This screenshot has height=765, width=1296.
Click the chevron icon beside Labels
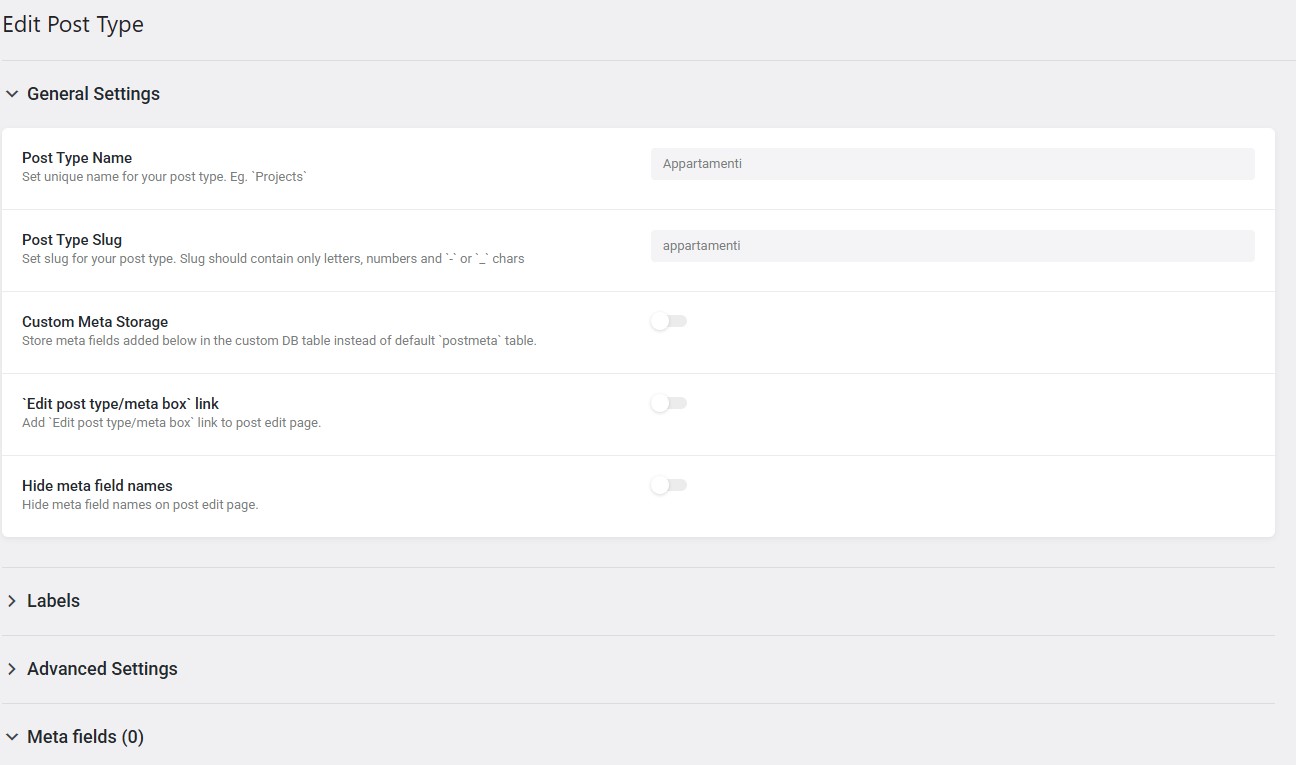12,601
